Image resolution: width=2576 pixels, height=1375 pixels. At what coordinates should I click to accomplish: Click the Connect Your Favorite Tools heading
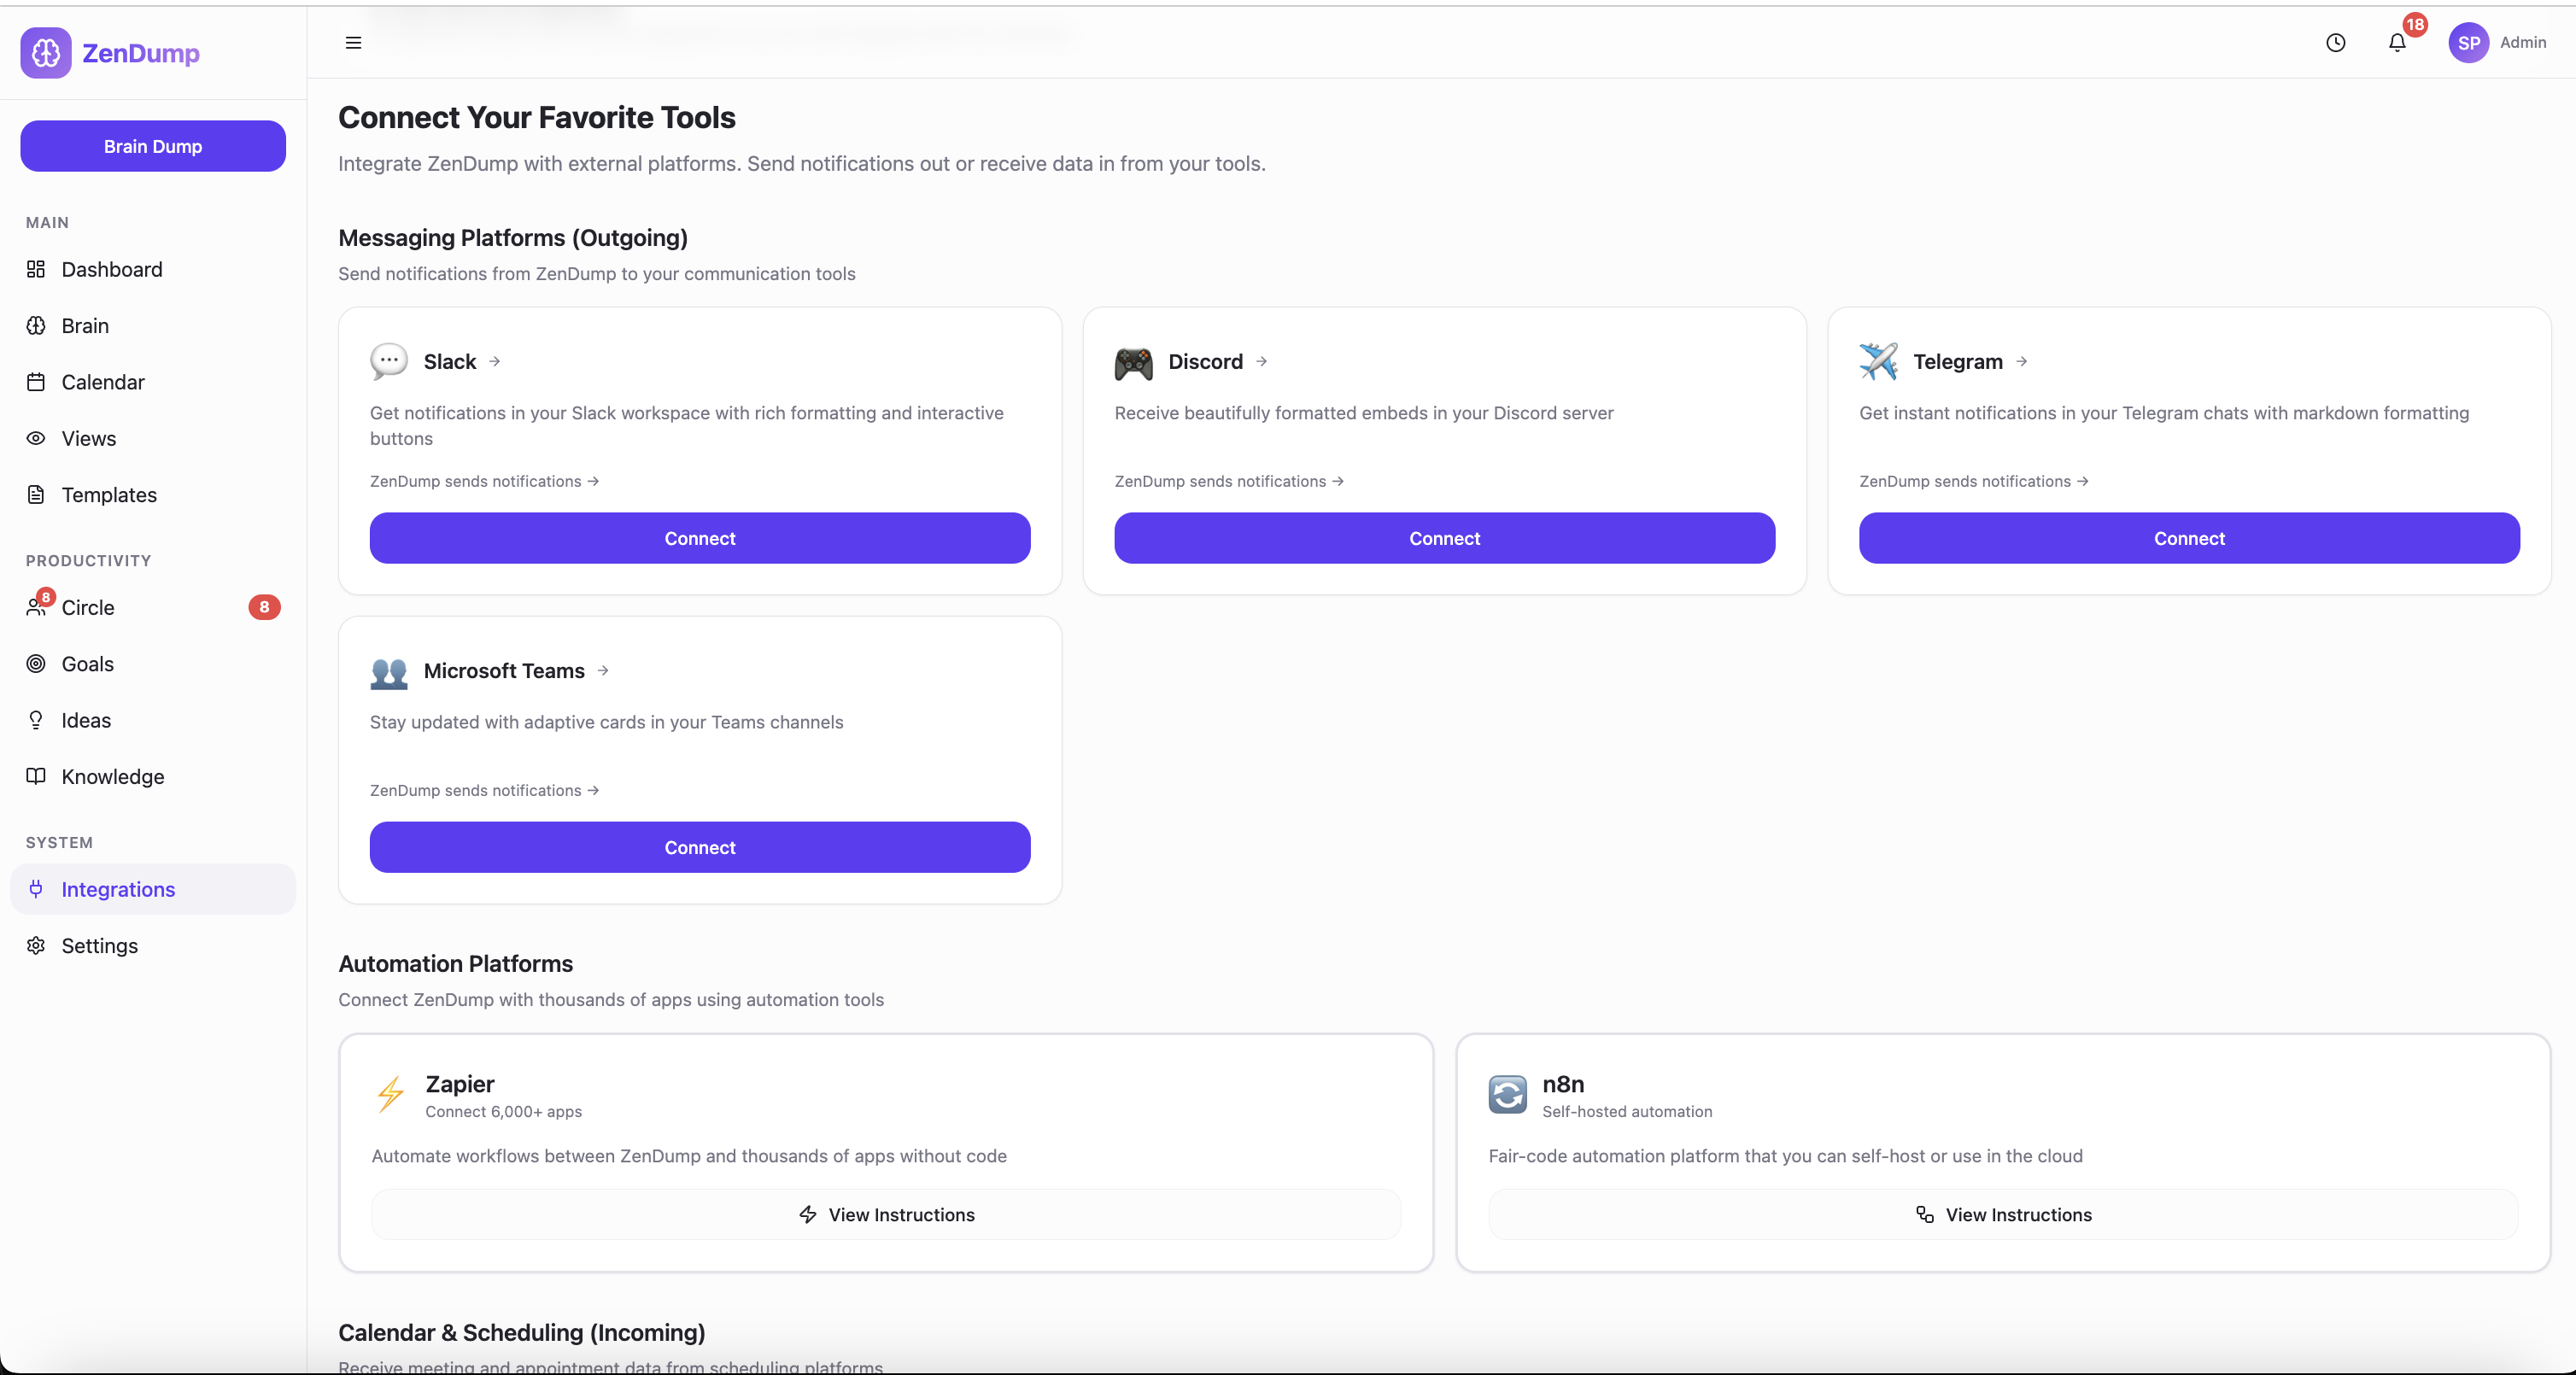537,117
